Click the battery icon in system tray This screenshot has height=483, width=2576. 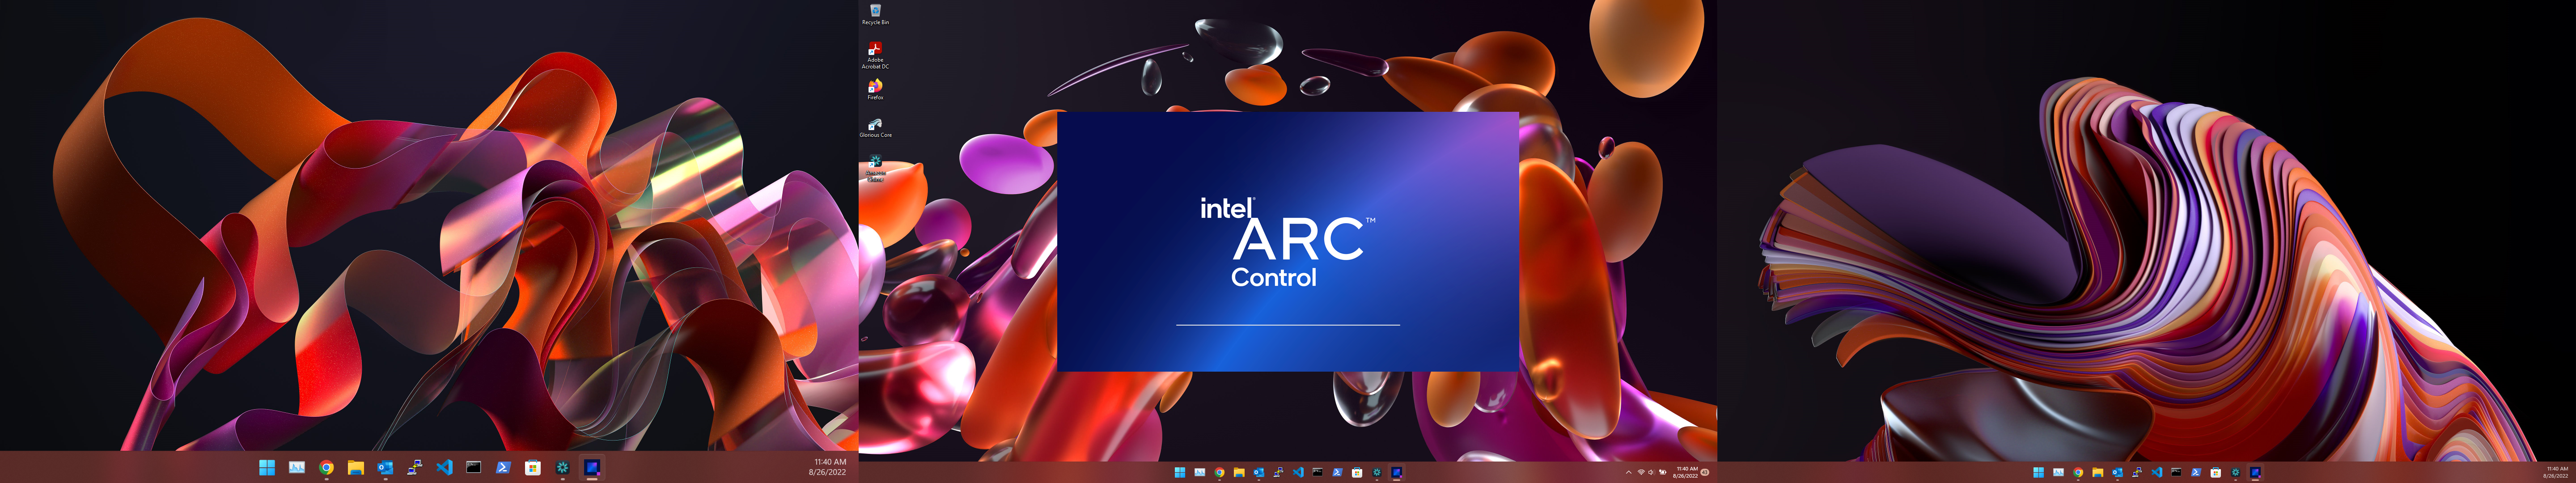(x=1663, y=472)
